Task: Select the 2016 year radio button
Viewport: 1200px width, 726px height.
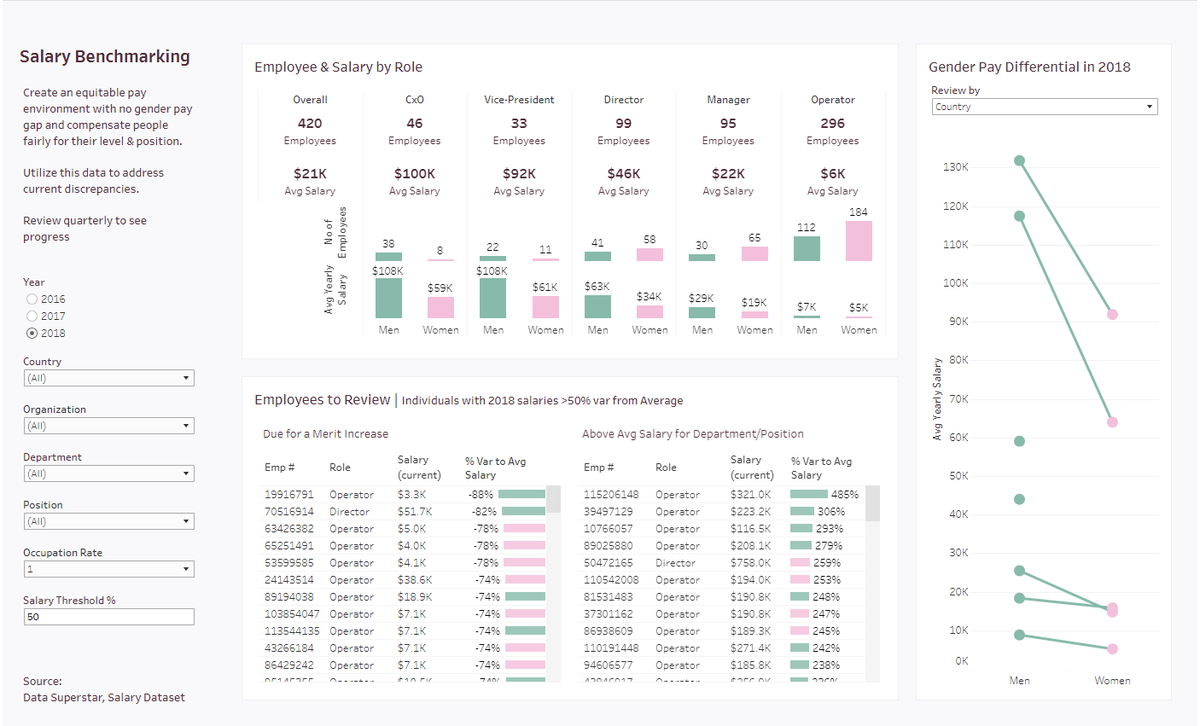Action: (x=32, y=299)
